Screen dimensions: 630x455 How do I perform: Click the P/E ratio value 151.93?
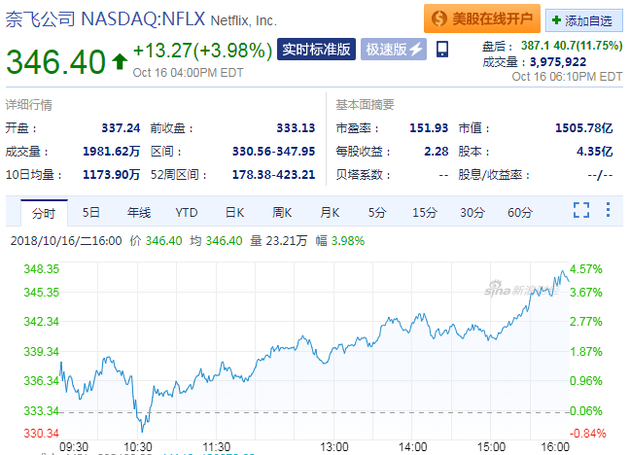click(428, 128)
